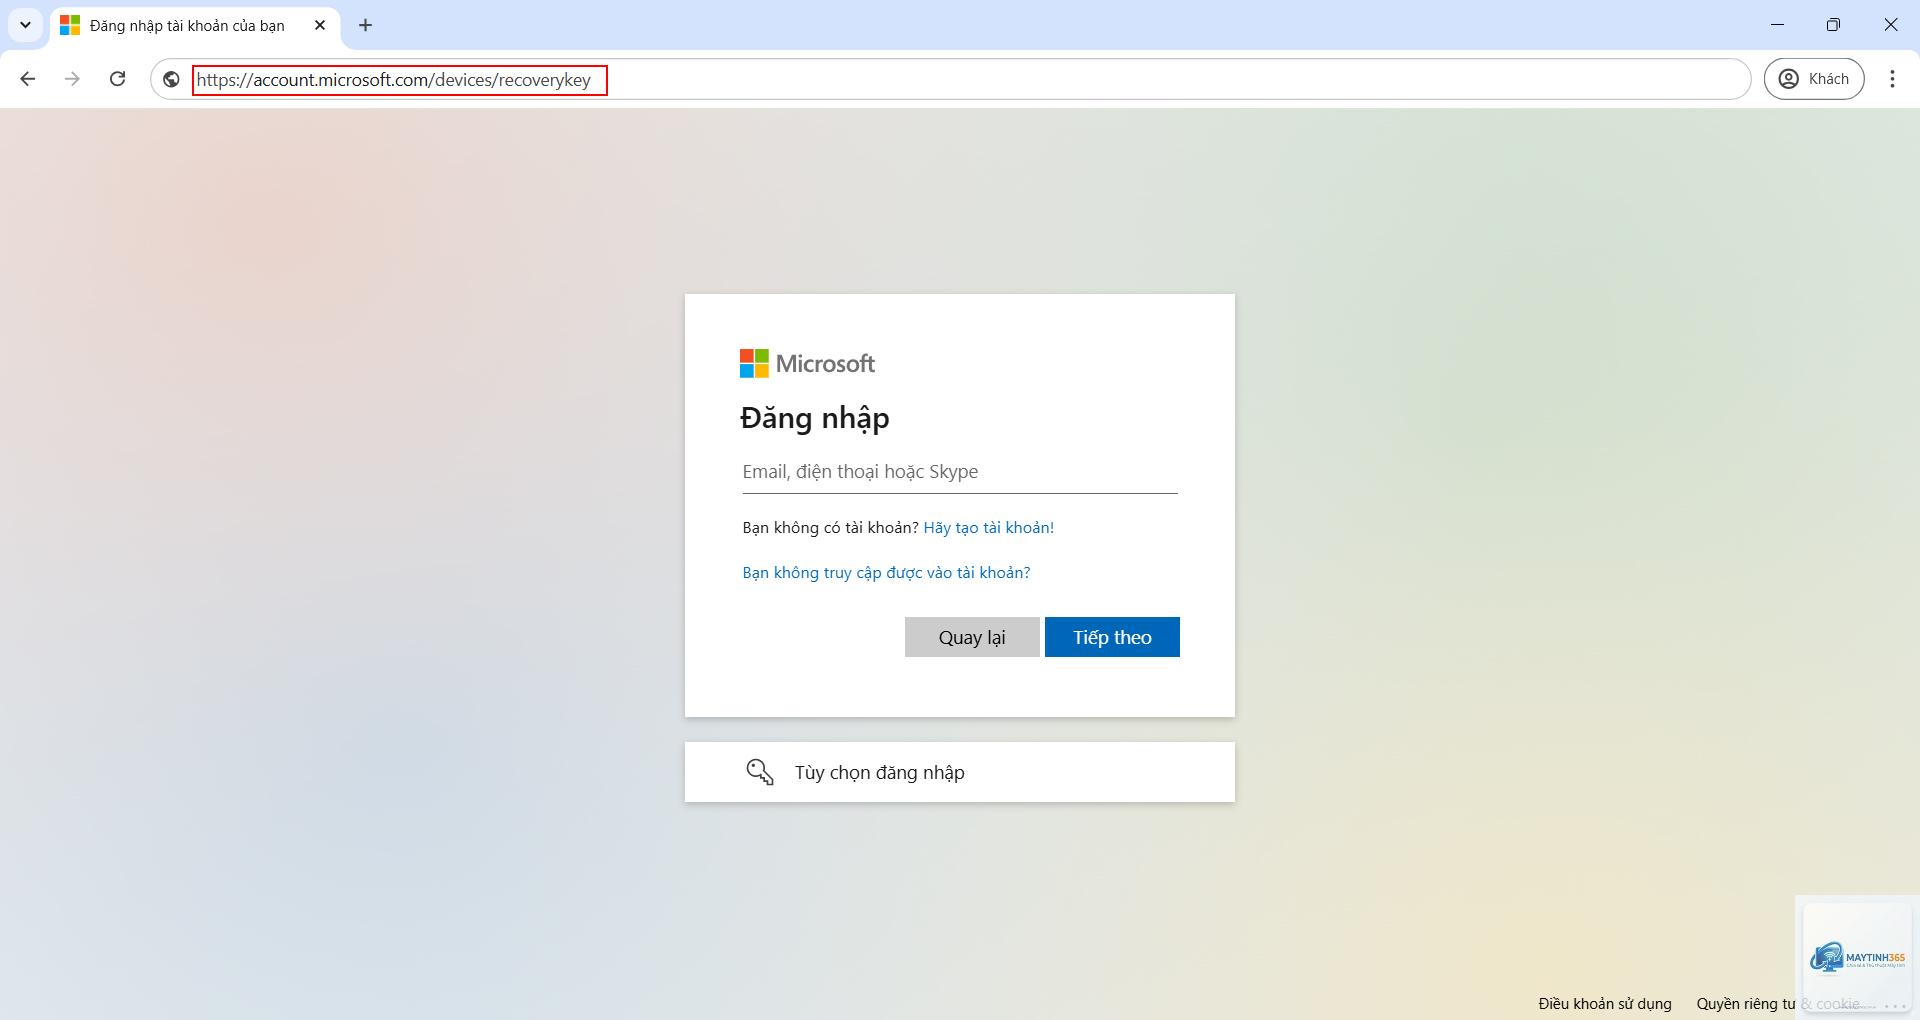
Task: Click the Email, điện thoại hoặc Skype field
Action: tap(960, 472)
